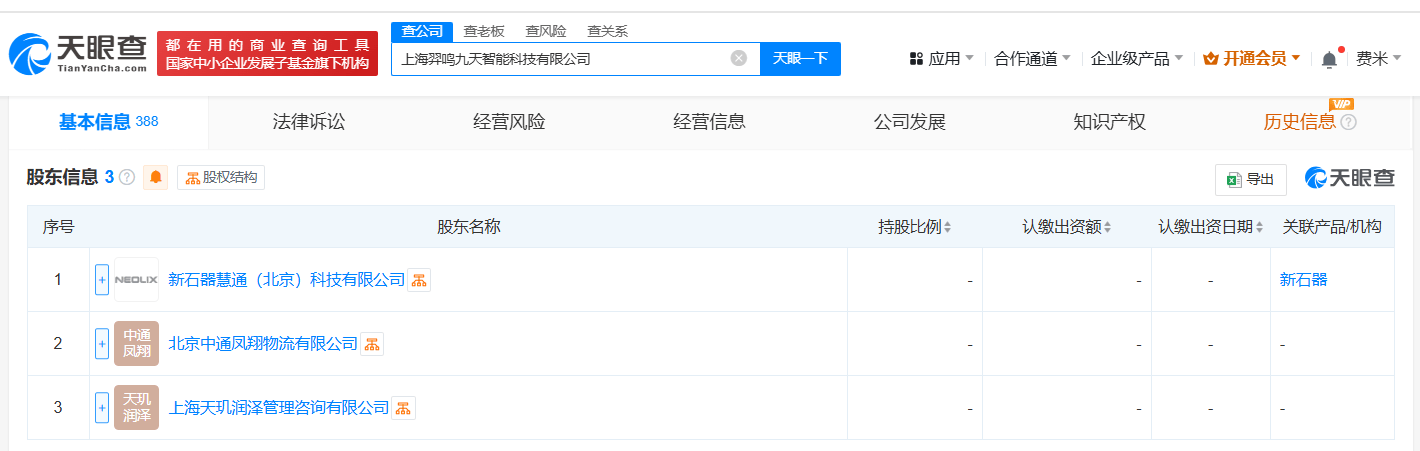
Task: Sort by 持股比例 column
Action: (914, 227)
